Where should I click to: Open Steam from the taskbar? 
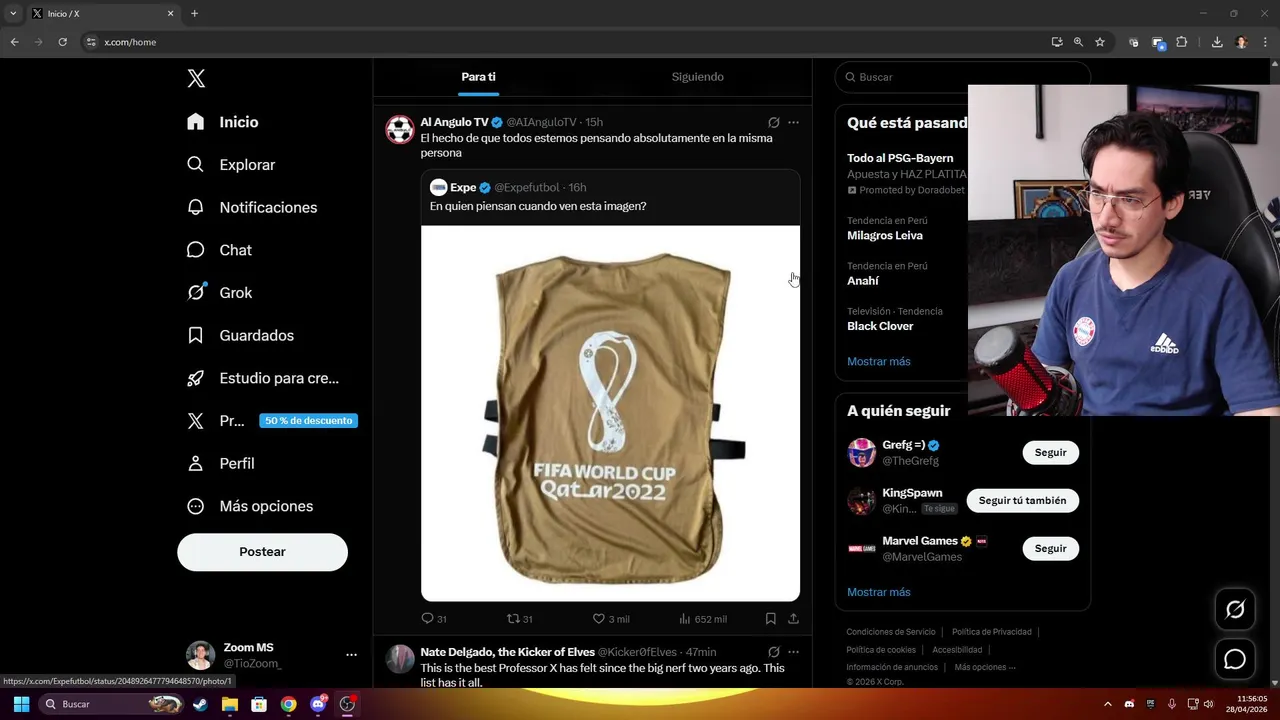[200, 704]
